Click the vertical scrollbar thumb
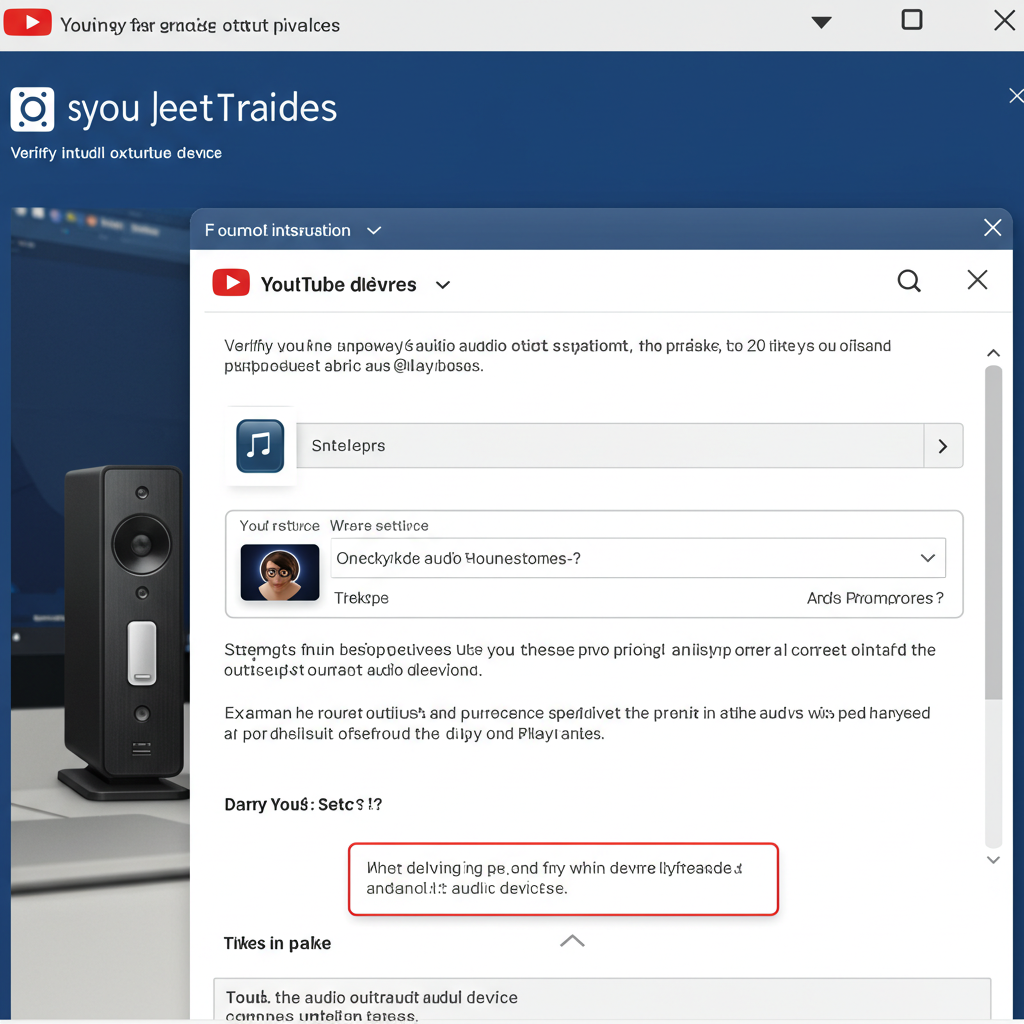1024x1024 pixels. tap(993, 532)
